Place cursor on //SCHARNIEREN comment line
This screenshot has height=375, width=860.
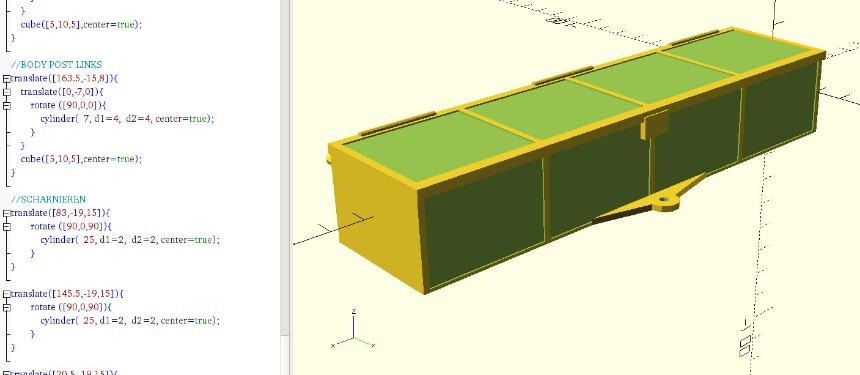click(48, 200)
